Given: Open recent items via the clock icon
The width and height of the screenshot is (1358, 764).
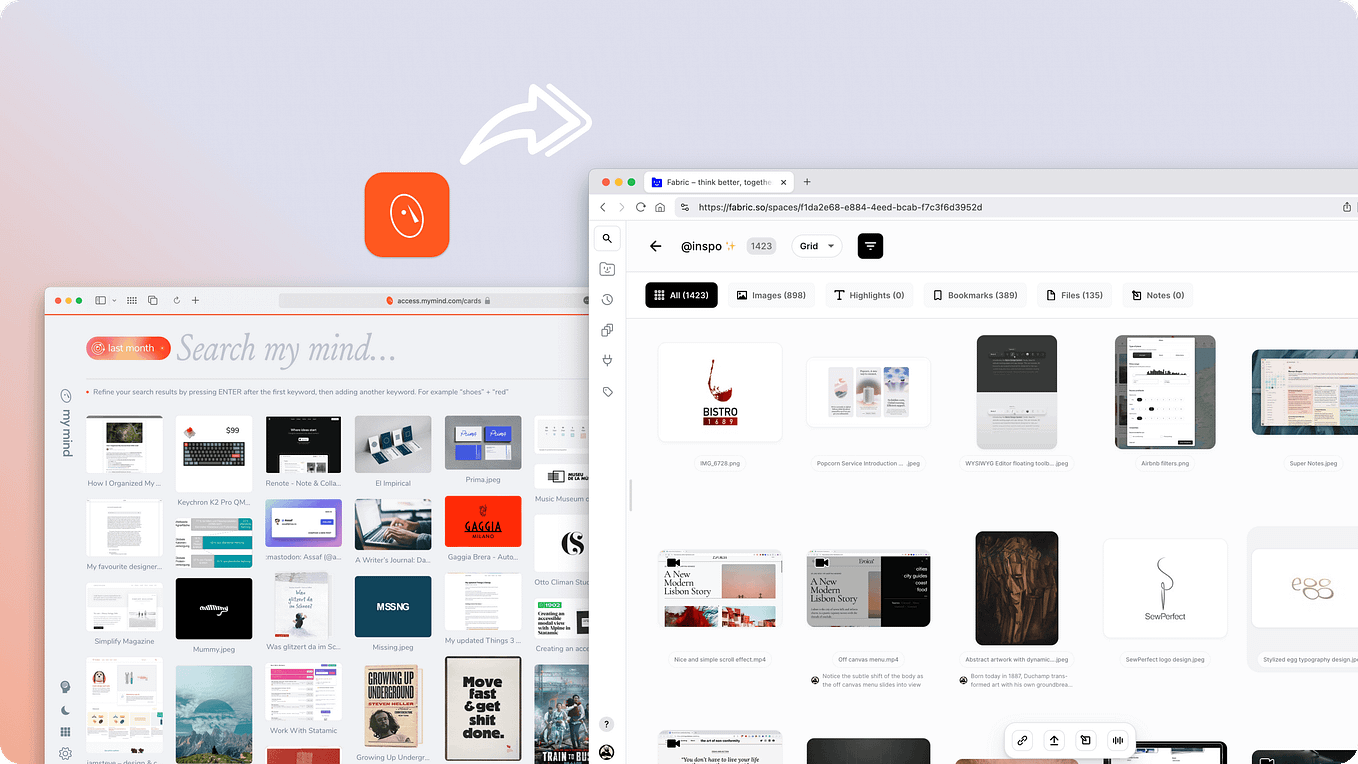Looking at the screenshot, I should [x=607, y=298].
